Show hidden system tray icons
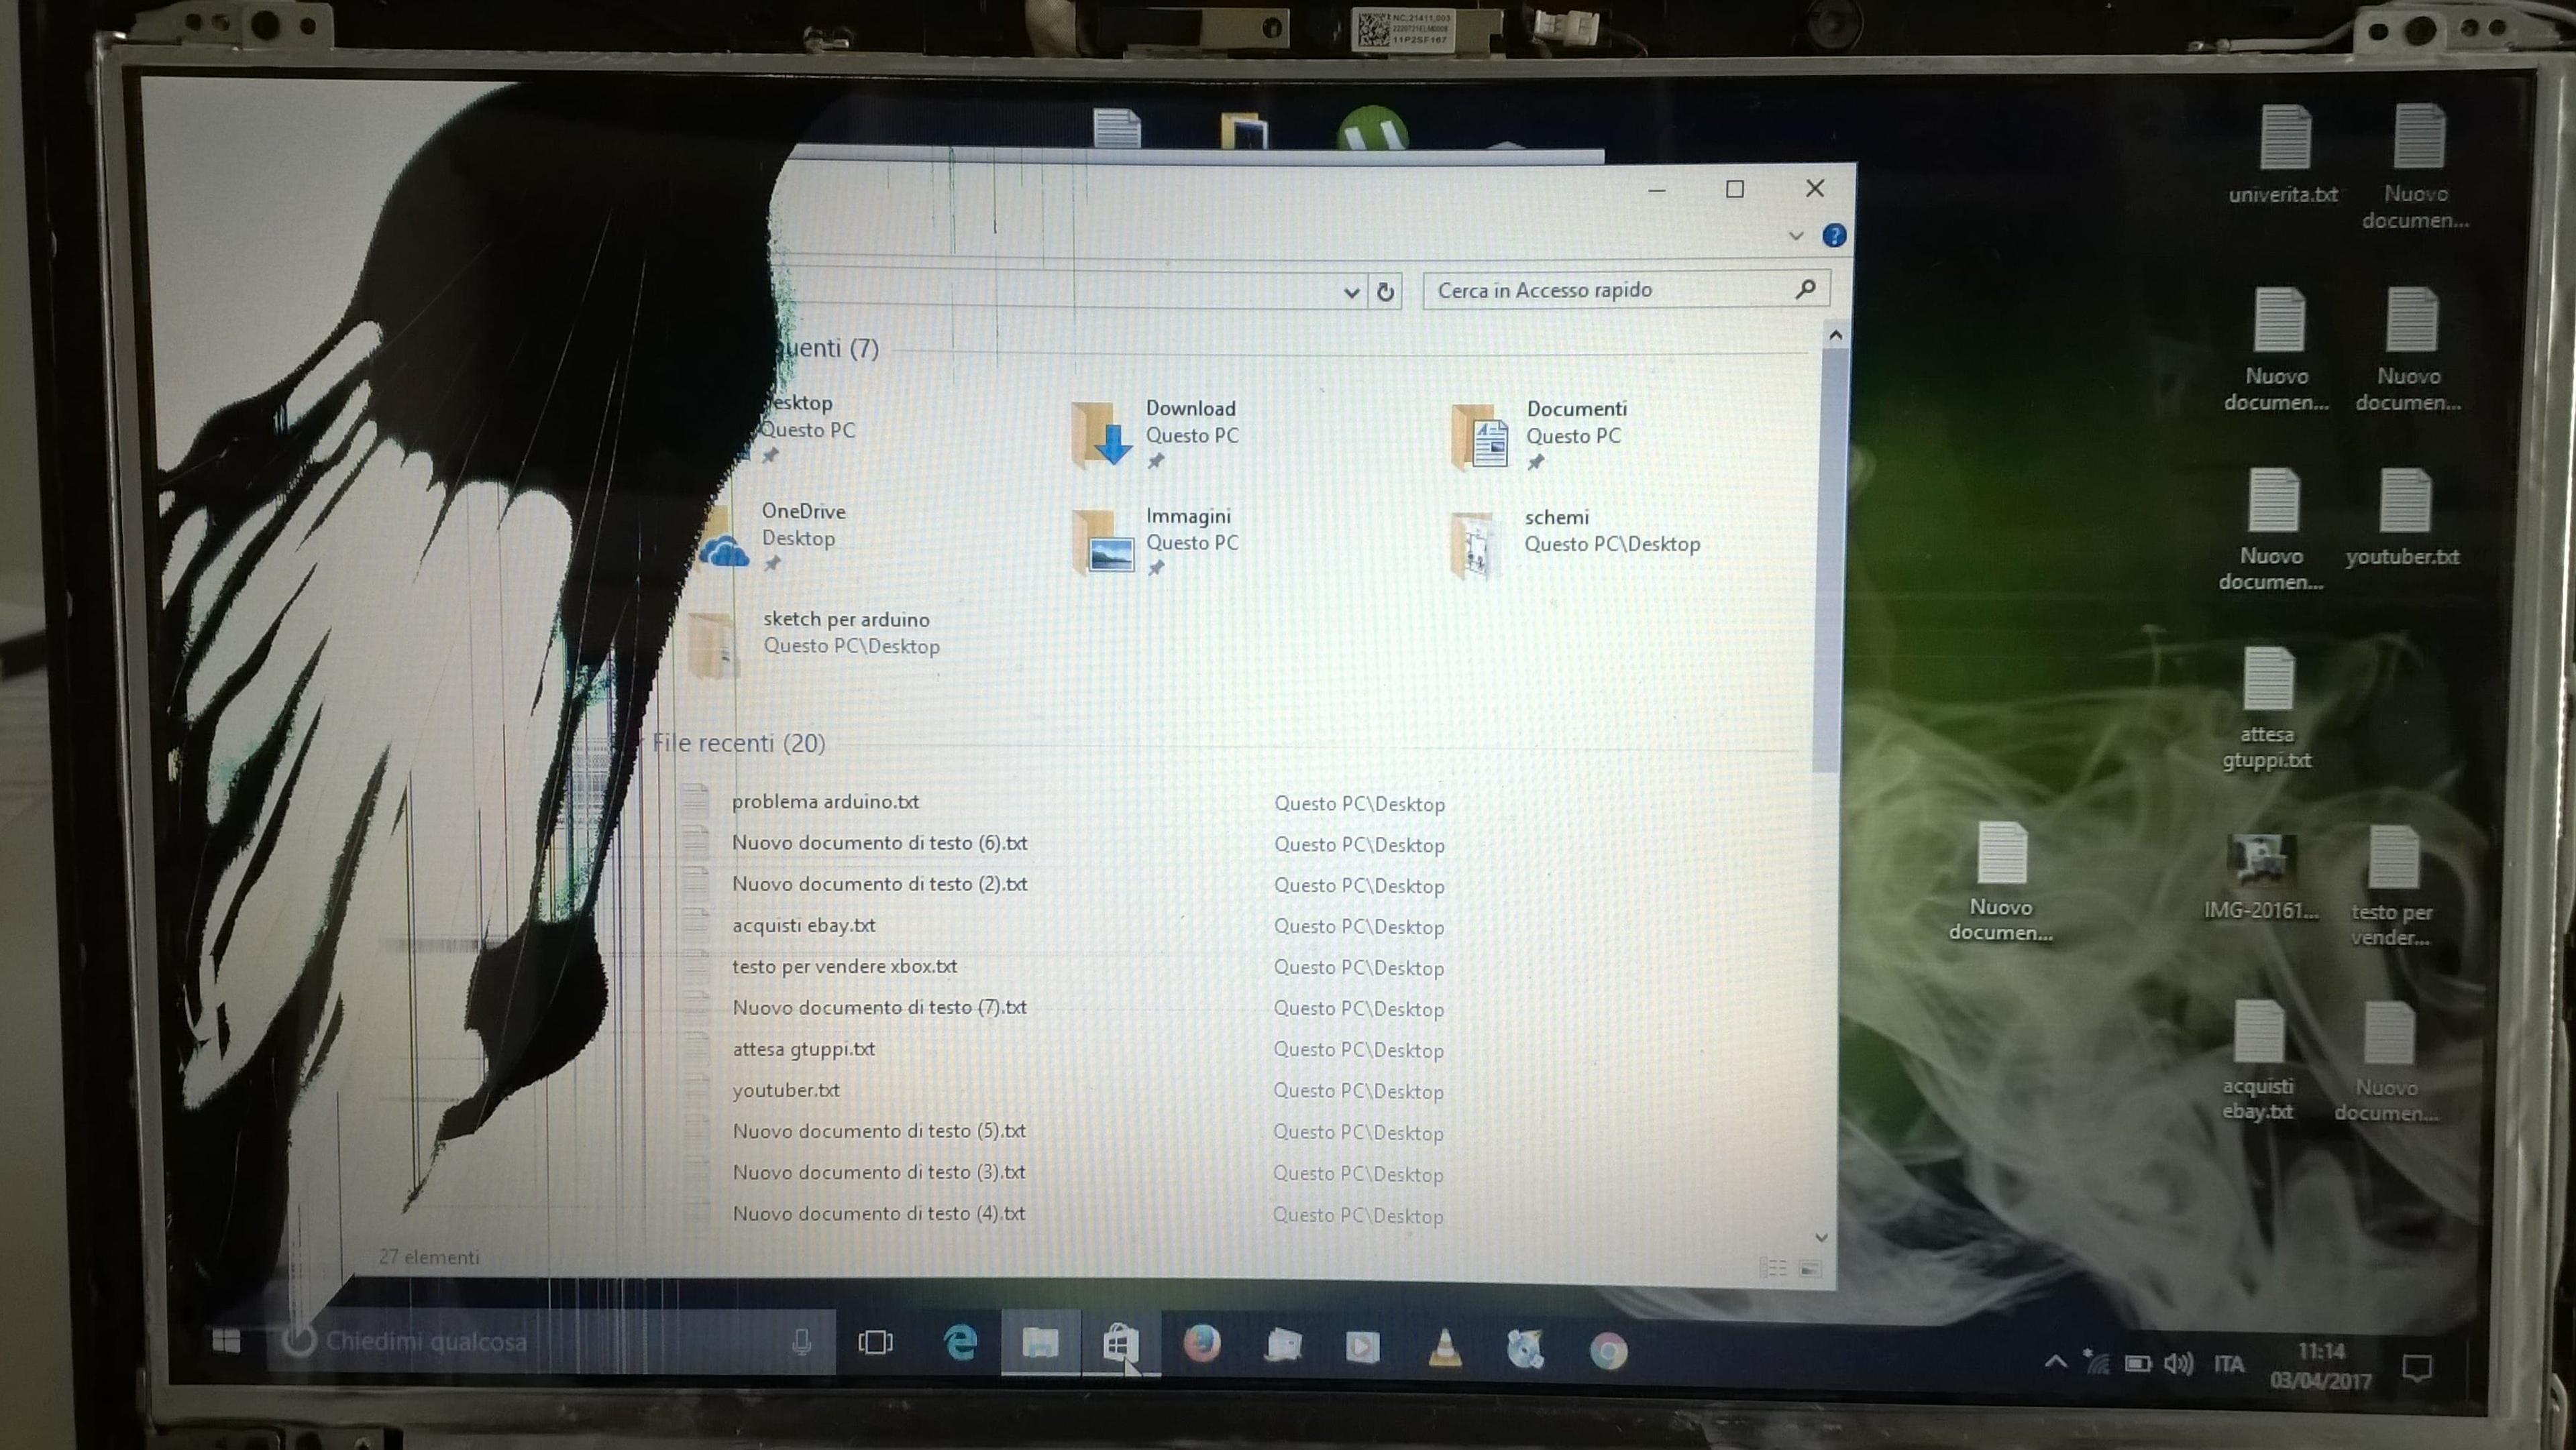Viewport: 2576px width, 1450px height. [x=2055, y=1361]
